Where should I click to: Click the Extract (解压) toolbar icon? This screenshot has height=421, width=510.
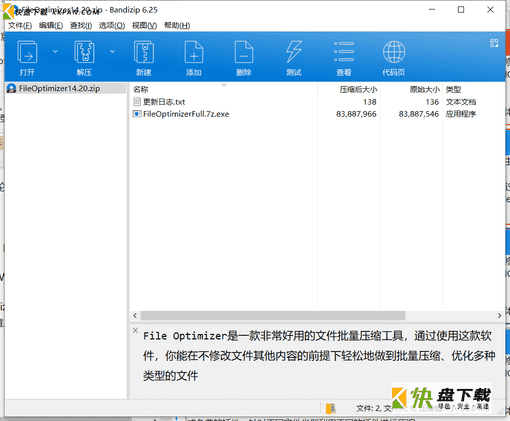coord(84,52)
